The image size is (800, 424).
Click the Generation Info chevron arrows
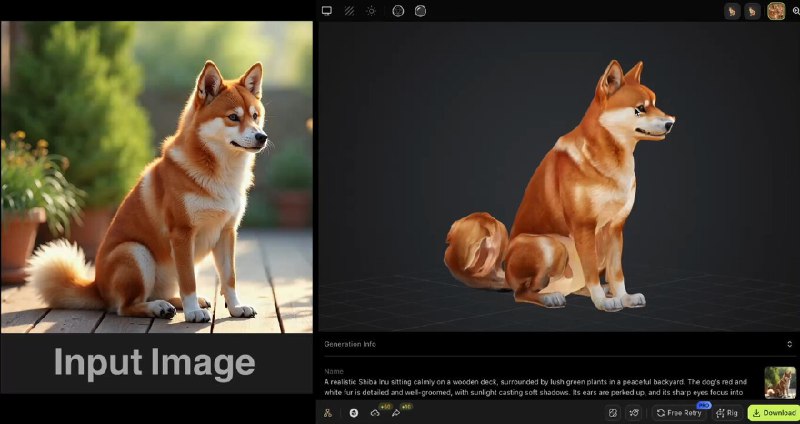[x=790, y=344]
